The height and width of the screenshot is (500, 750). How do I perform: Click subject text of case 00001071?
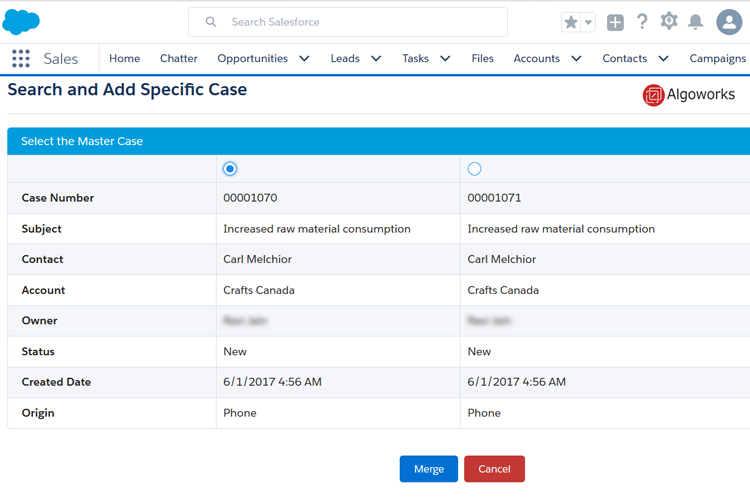point(561,229)
